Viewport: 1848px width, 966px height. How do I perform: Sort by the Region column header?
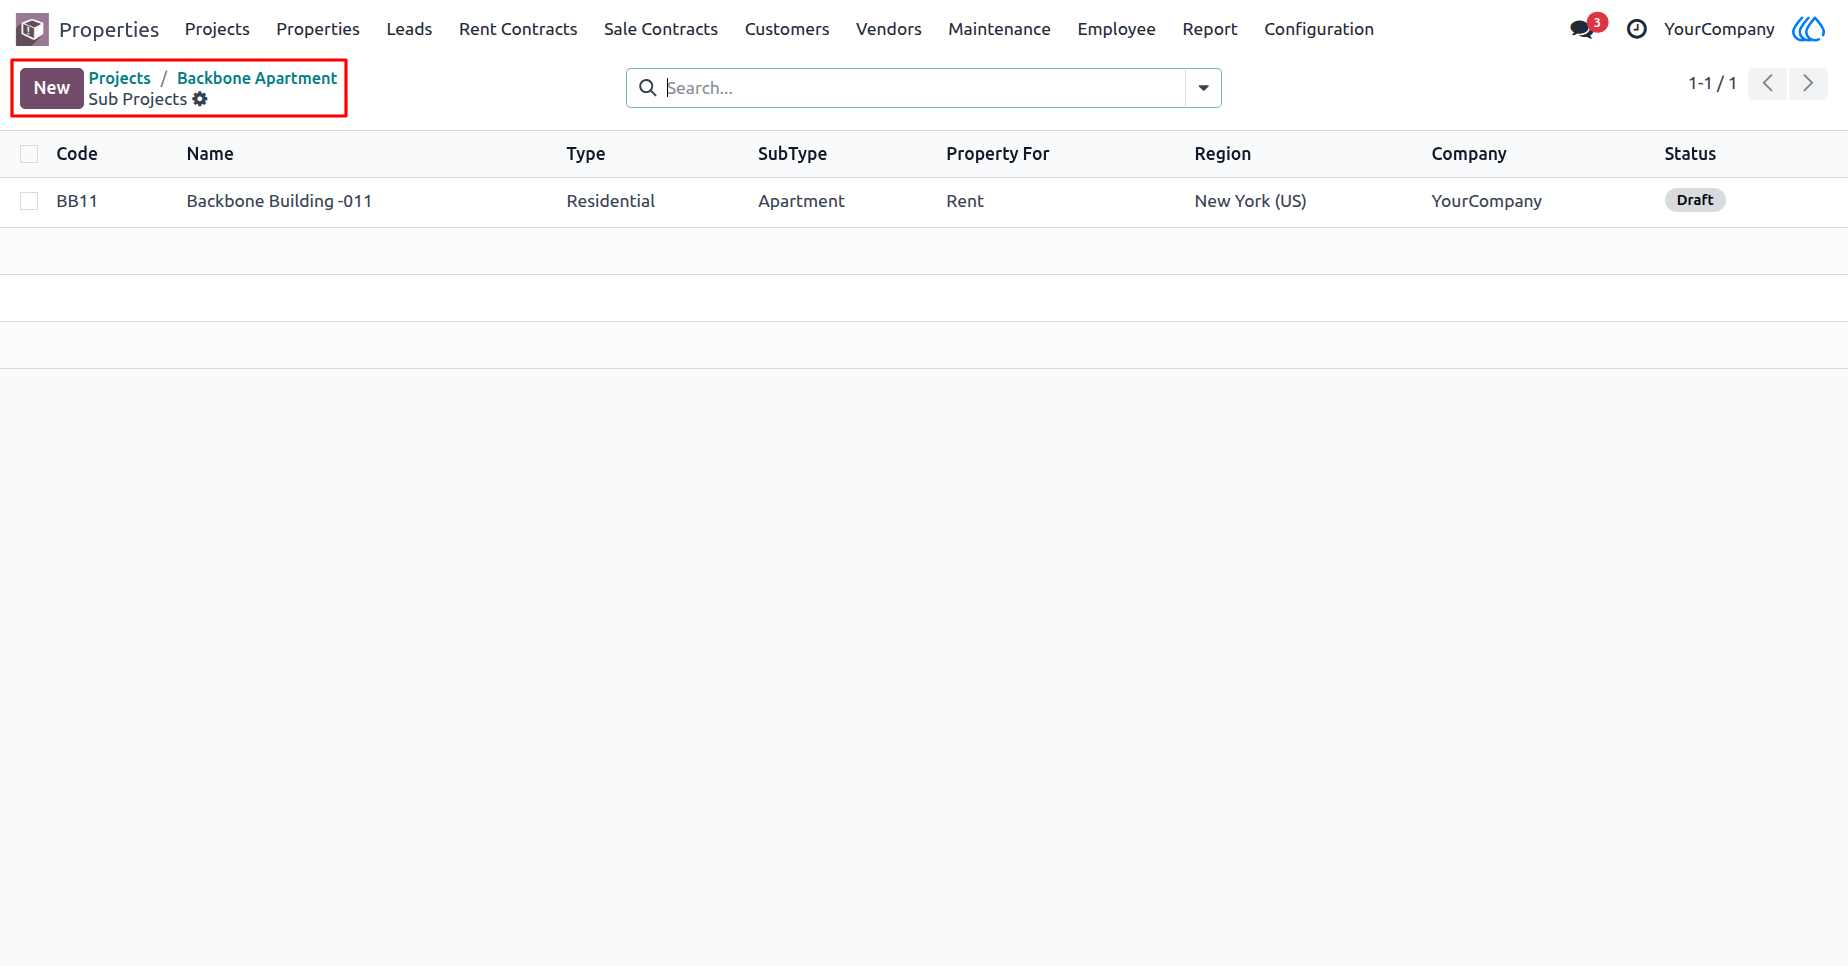point(1223,154)
